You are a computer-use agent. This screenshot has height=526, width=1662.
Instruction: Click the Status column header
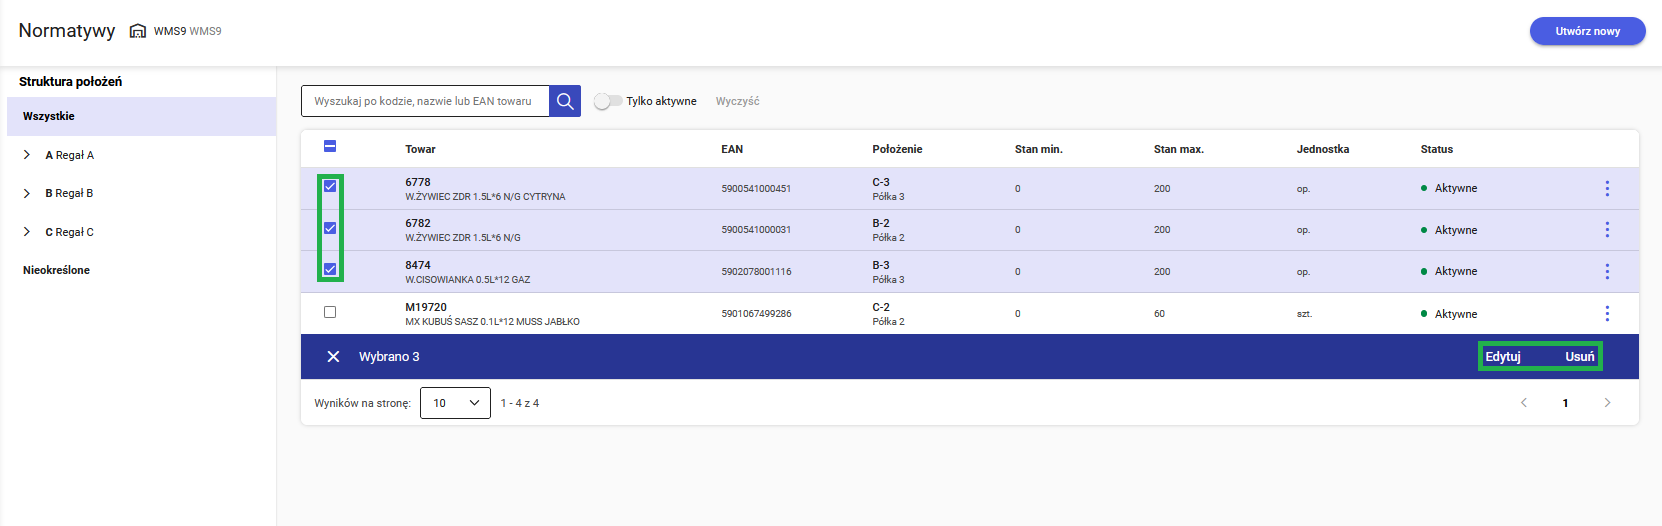[x=1436, y=149]
